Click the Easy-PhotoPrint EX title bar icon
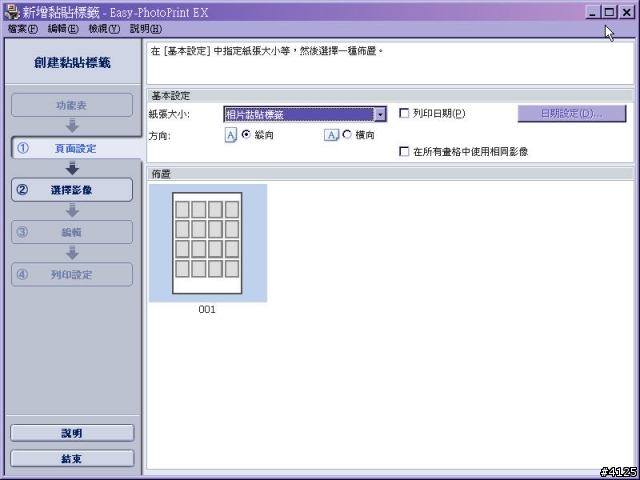Screen dimensions: 640x480 coord(12,12)
